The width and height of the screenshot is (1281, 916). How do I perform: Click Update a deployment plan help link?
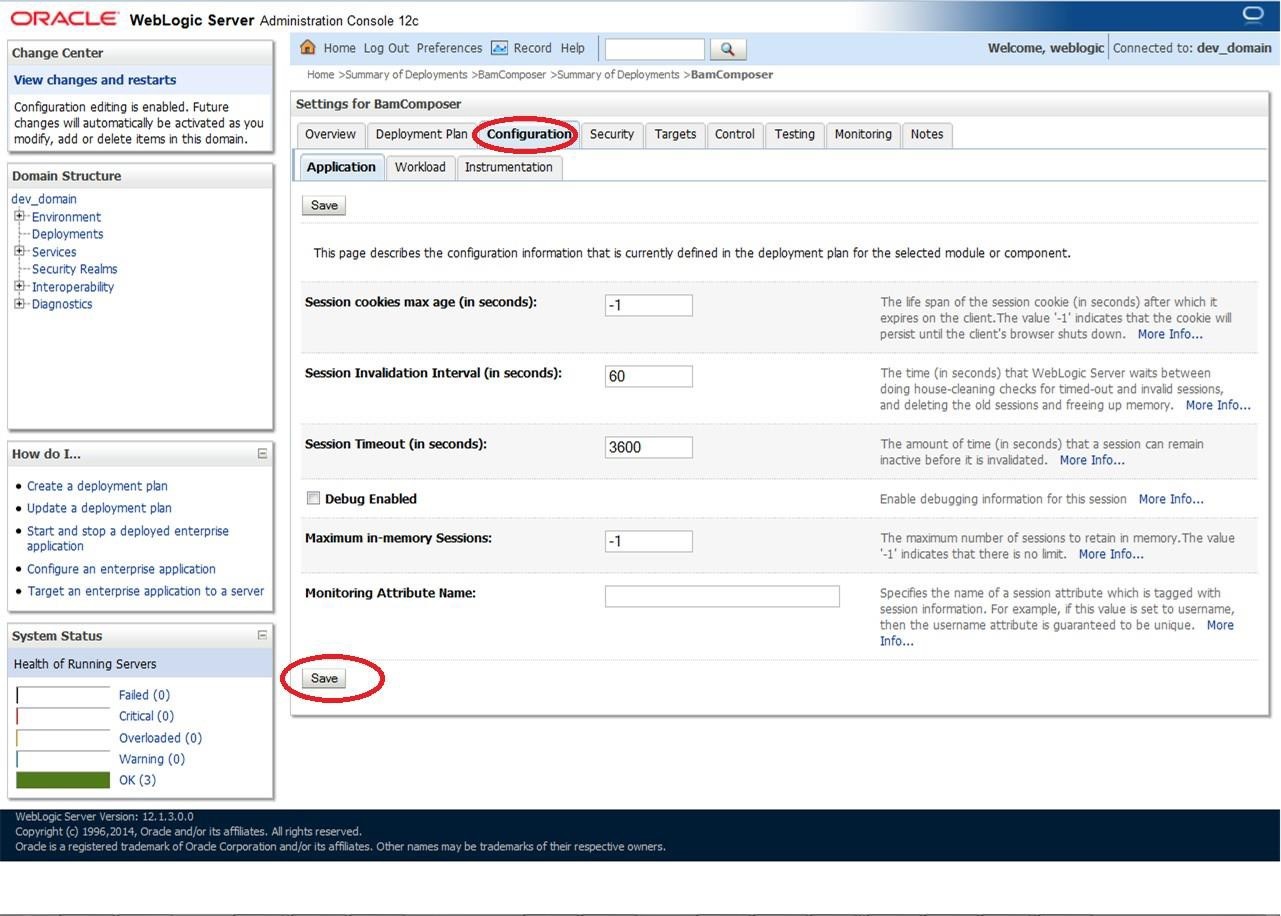tap(99, 508)
